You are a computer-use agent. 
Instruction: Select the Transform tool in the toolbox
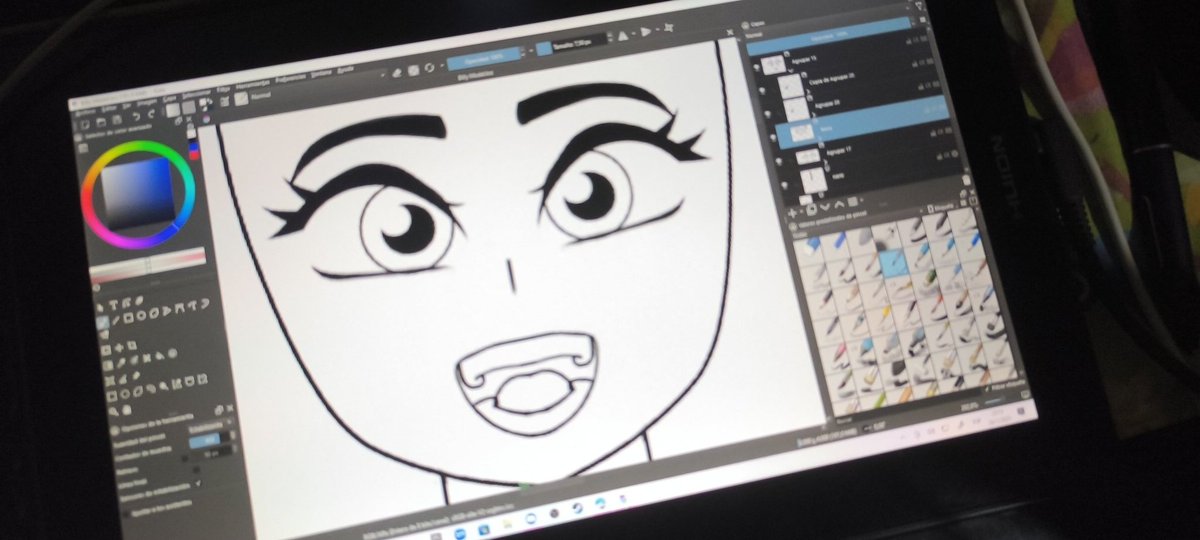point(106,349)
